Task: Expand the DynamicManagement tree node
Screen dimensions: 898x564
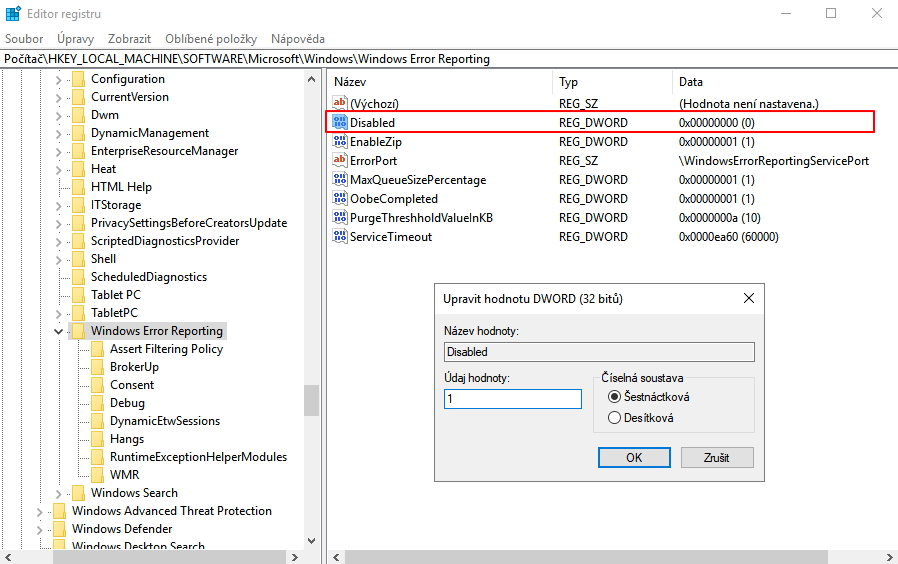Action: 58,134
